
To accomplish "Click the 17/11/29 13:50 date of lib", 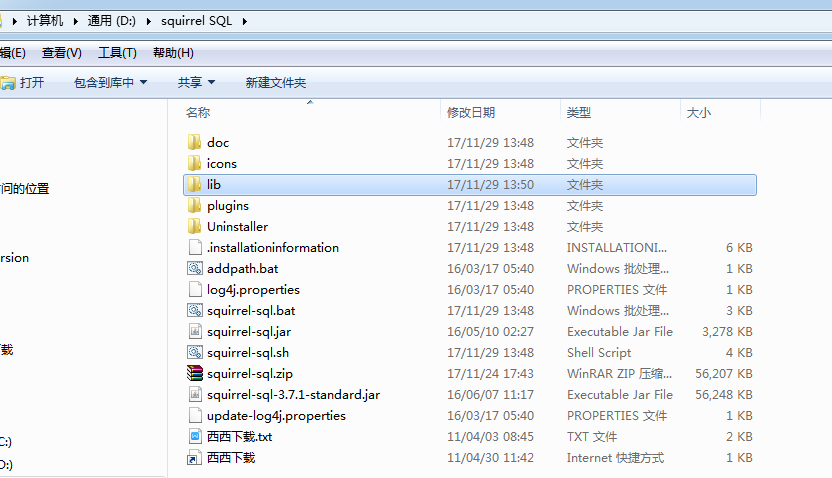I will click(x=490, y=185).
